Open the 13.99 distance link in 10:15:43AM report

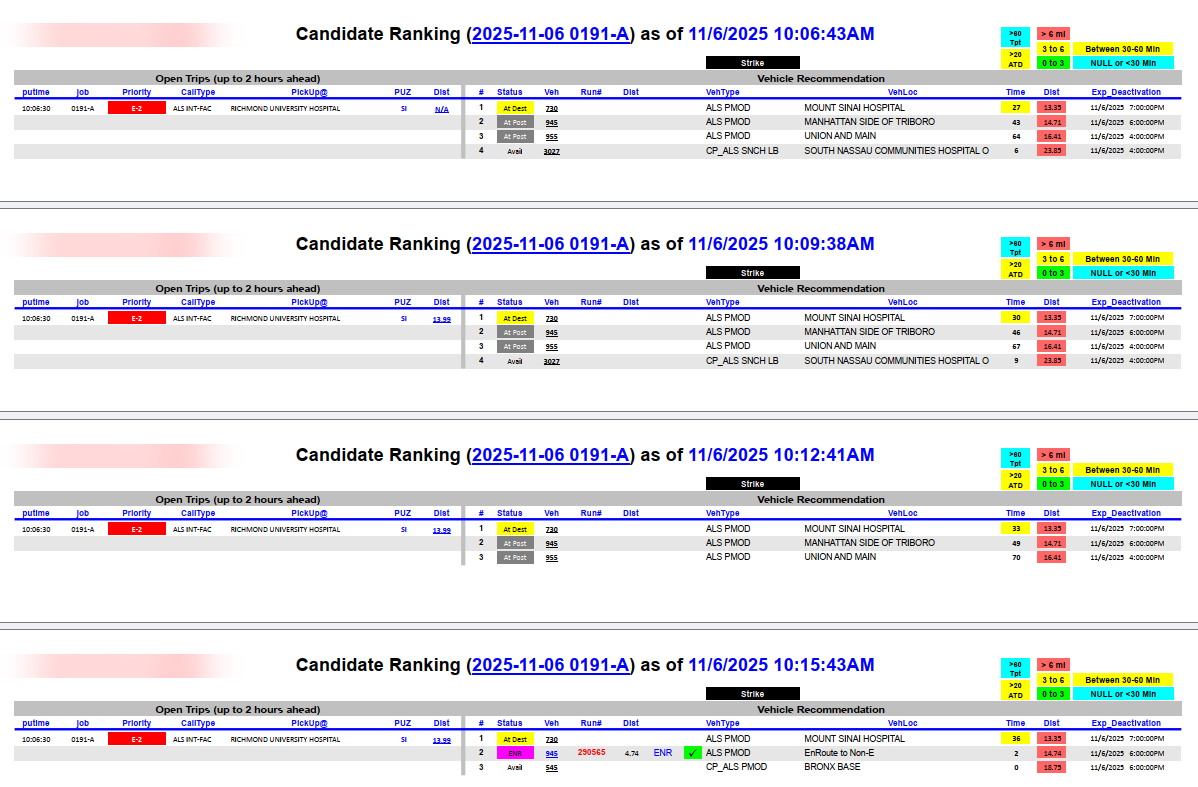[442, 740]
